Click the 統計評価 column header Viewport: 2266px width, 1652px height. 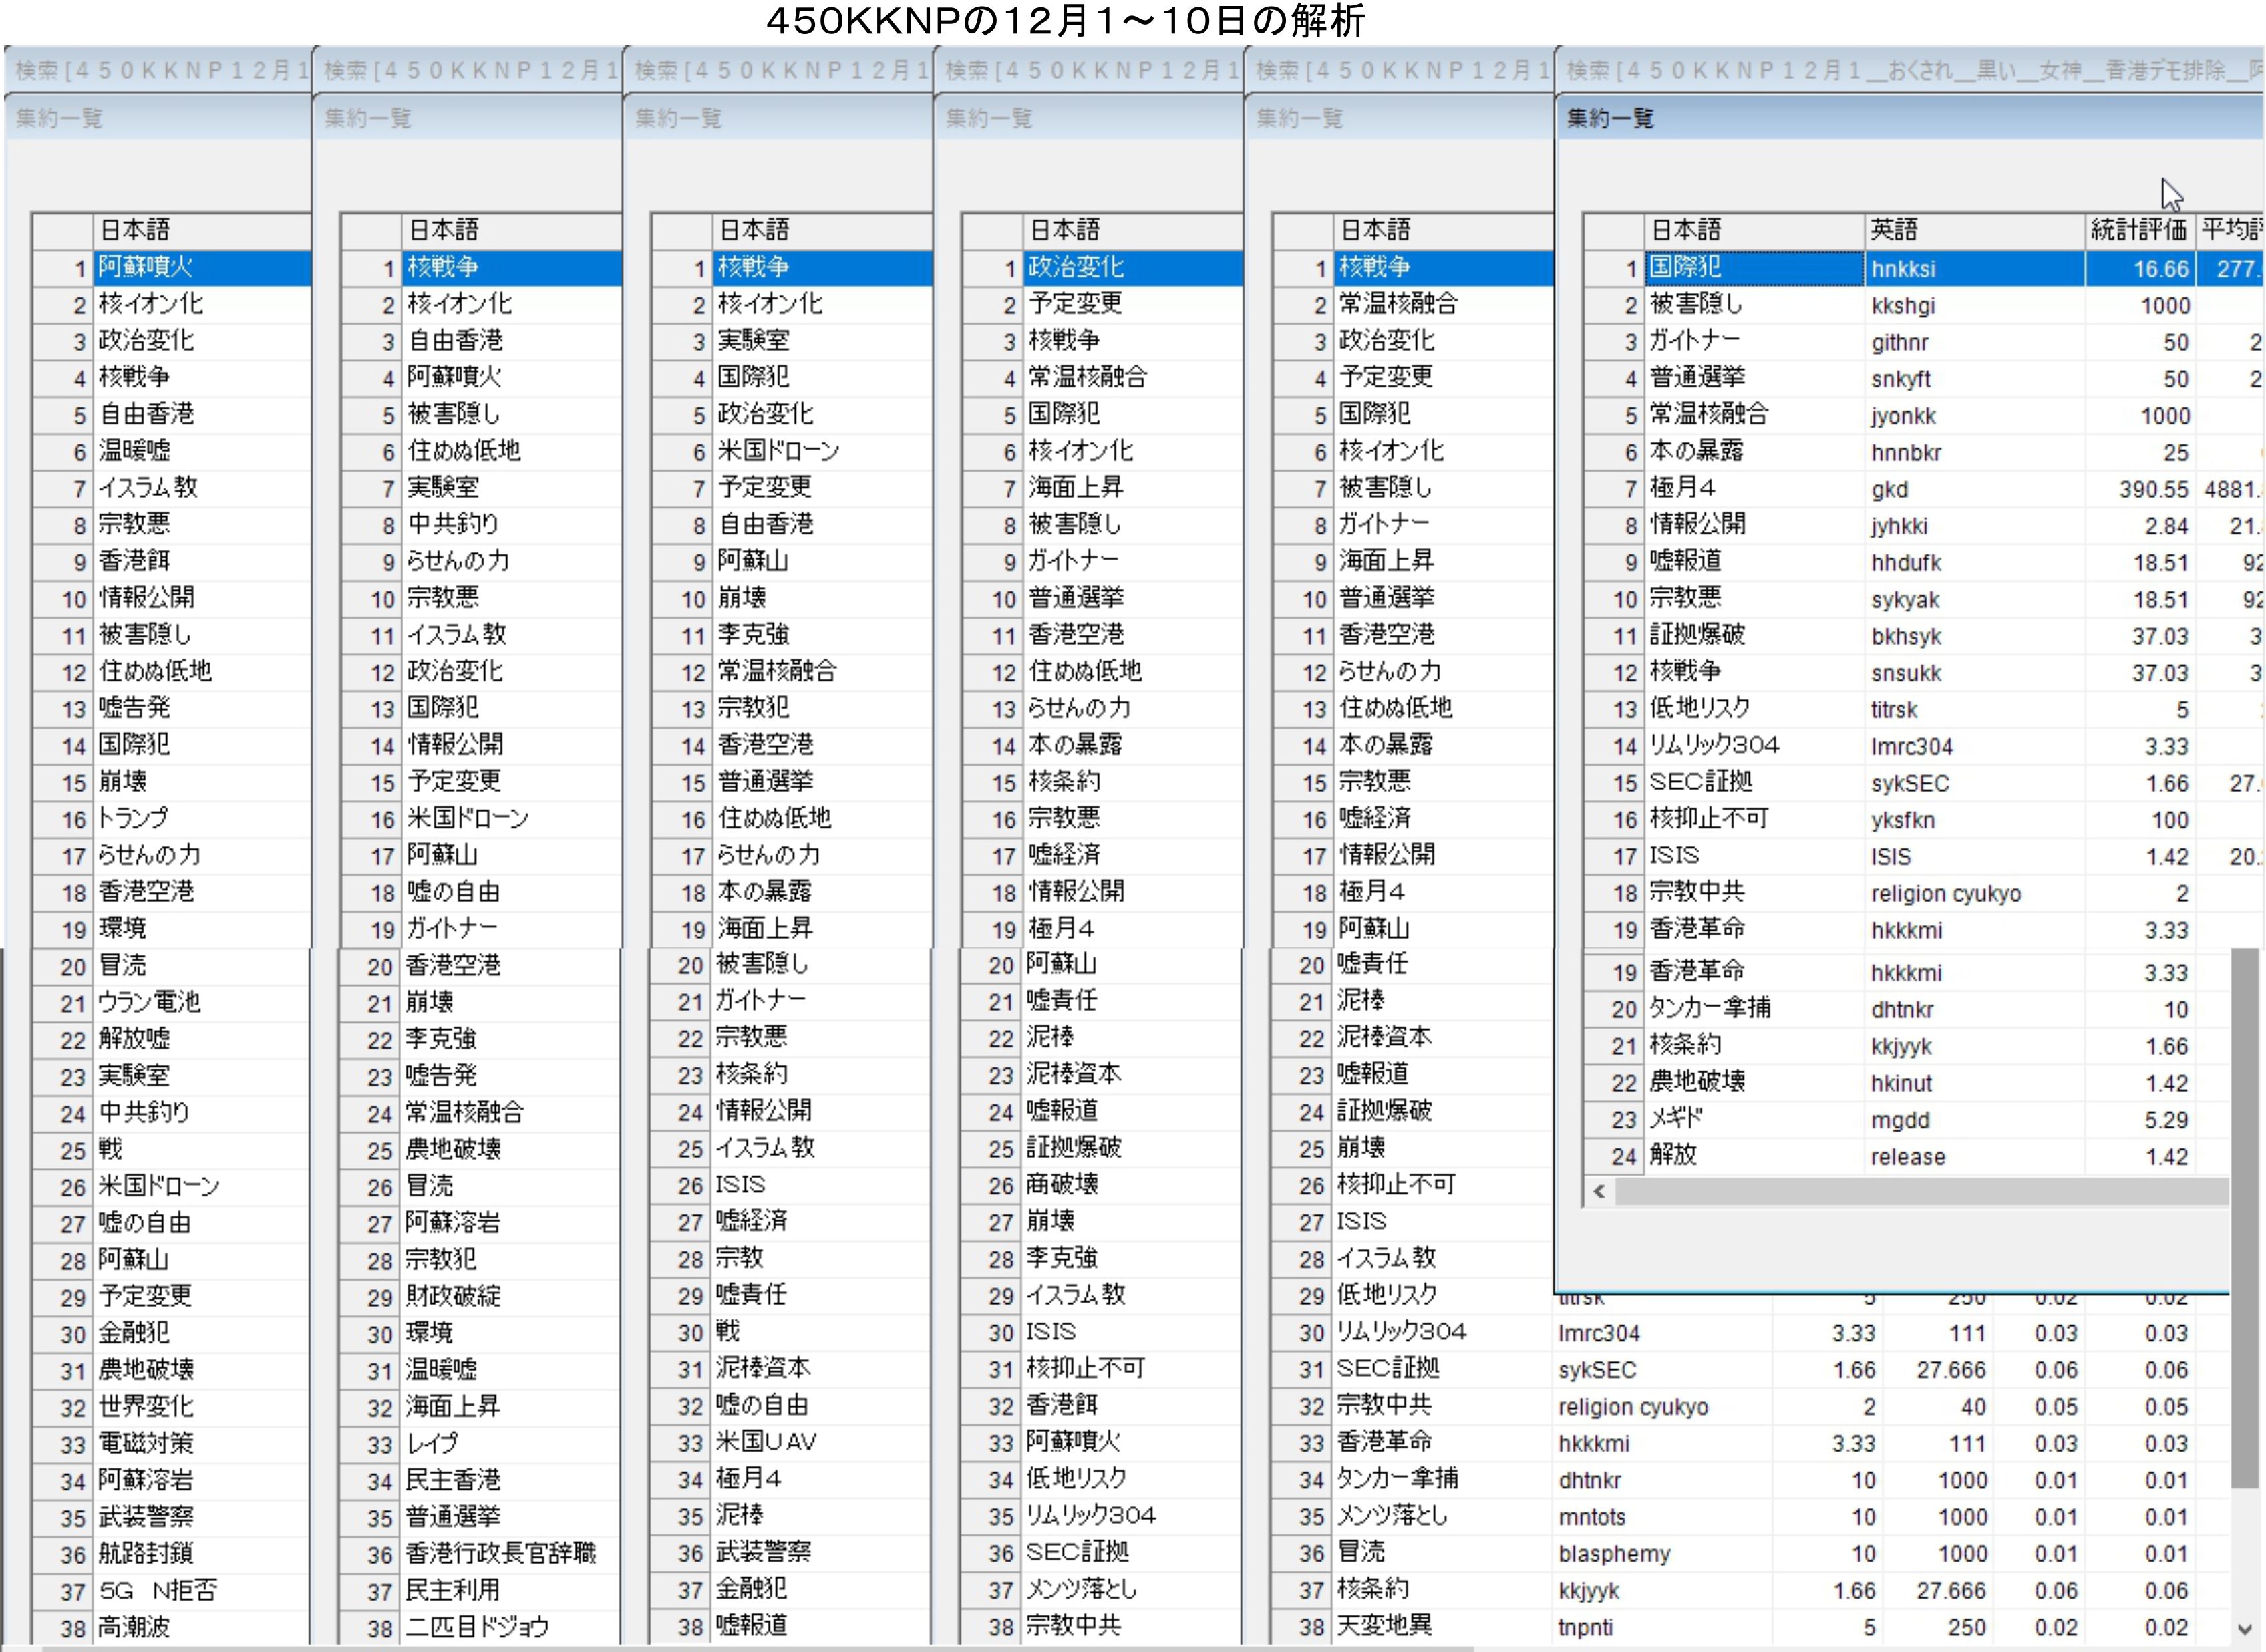(2138, 230)
